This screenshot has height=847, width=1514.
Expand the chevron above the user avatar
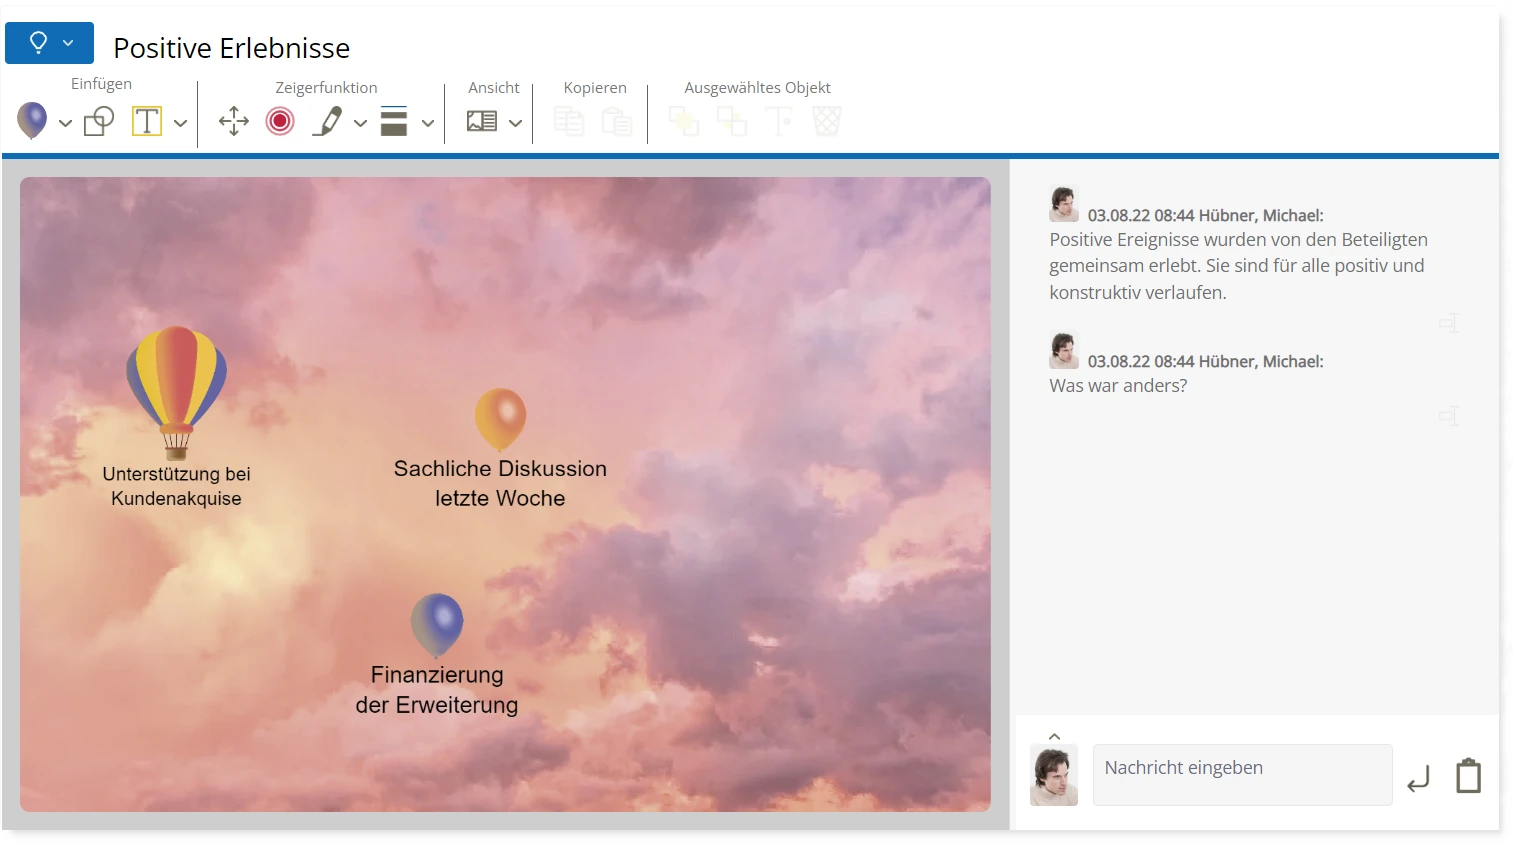coord(1054,737)
